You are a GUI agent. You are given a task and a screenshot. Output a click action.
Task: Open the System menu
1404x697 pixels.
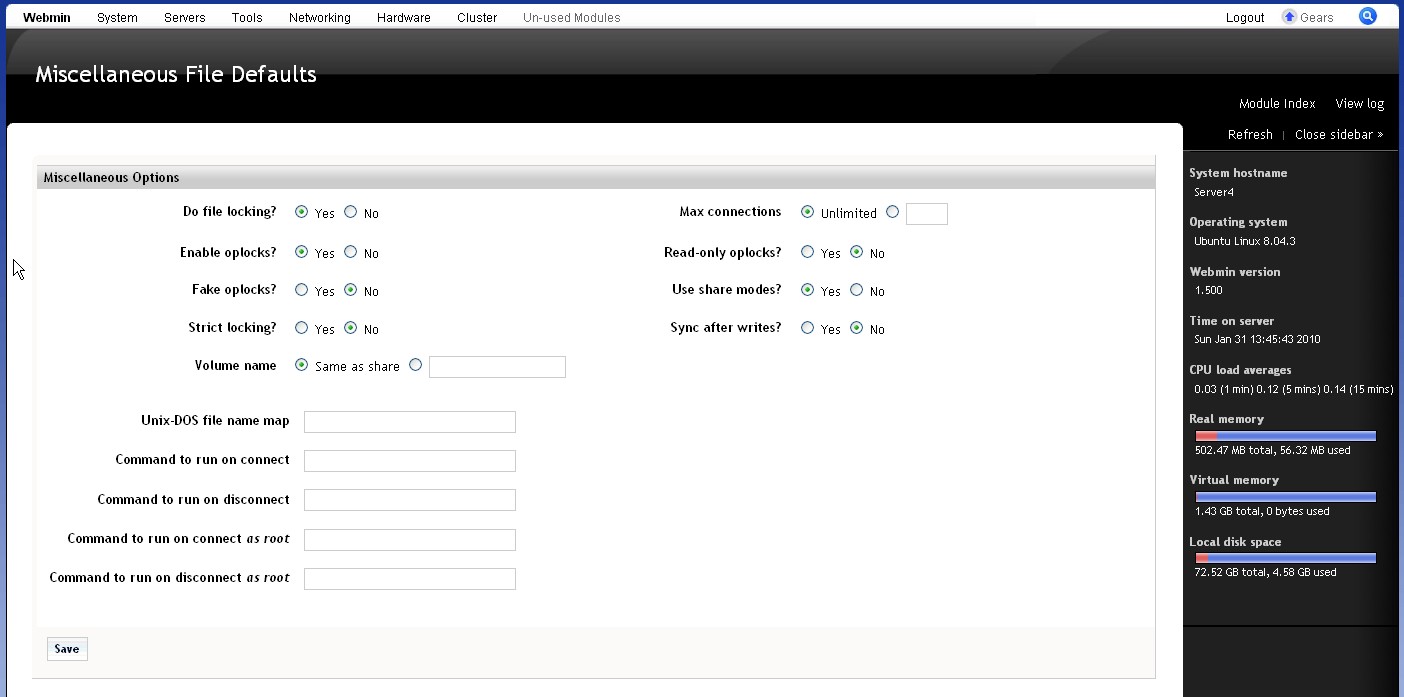(117, 18)
